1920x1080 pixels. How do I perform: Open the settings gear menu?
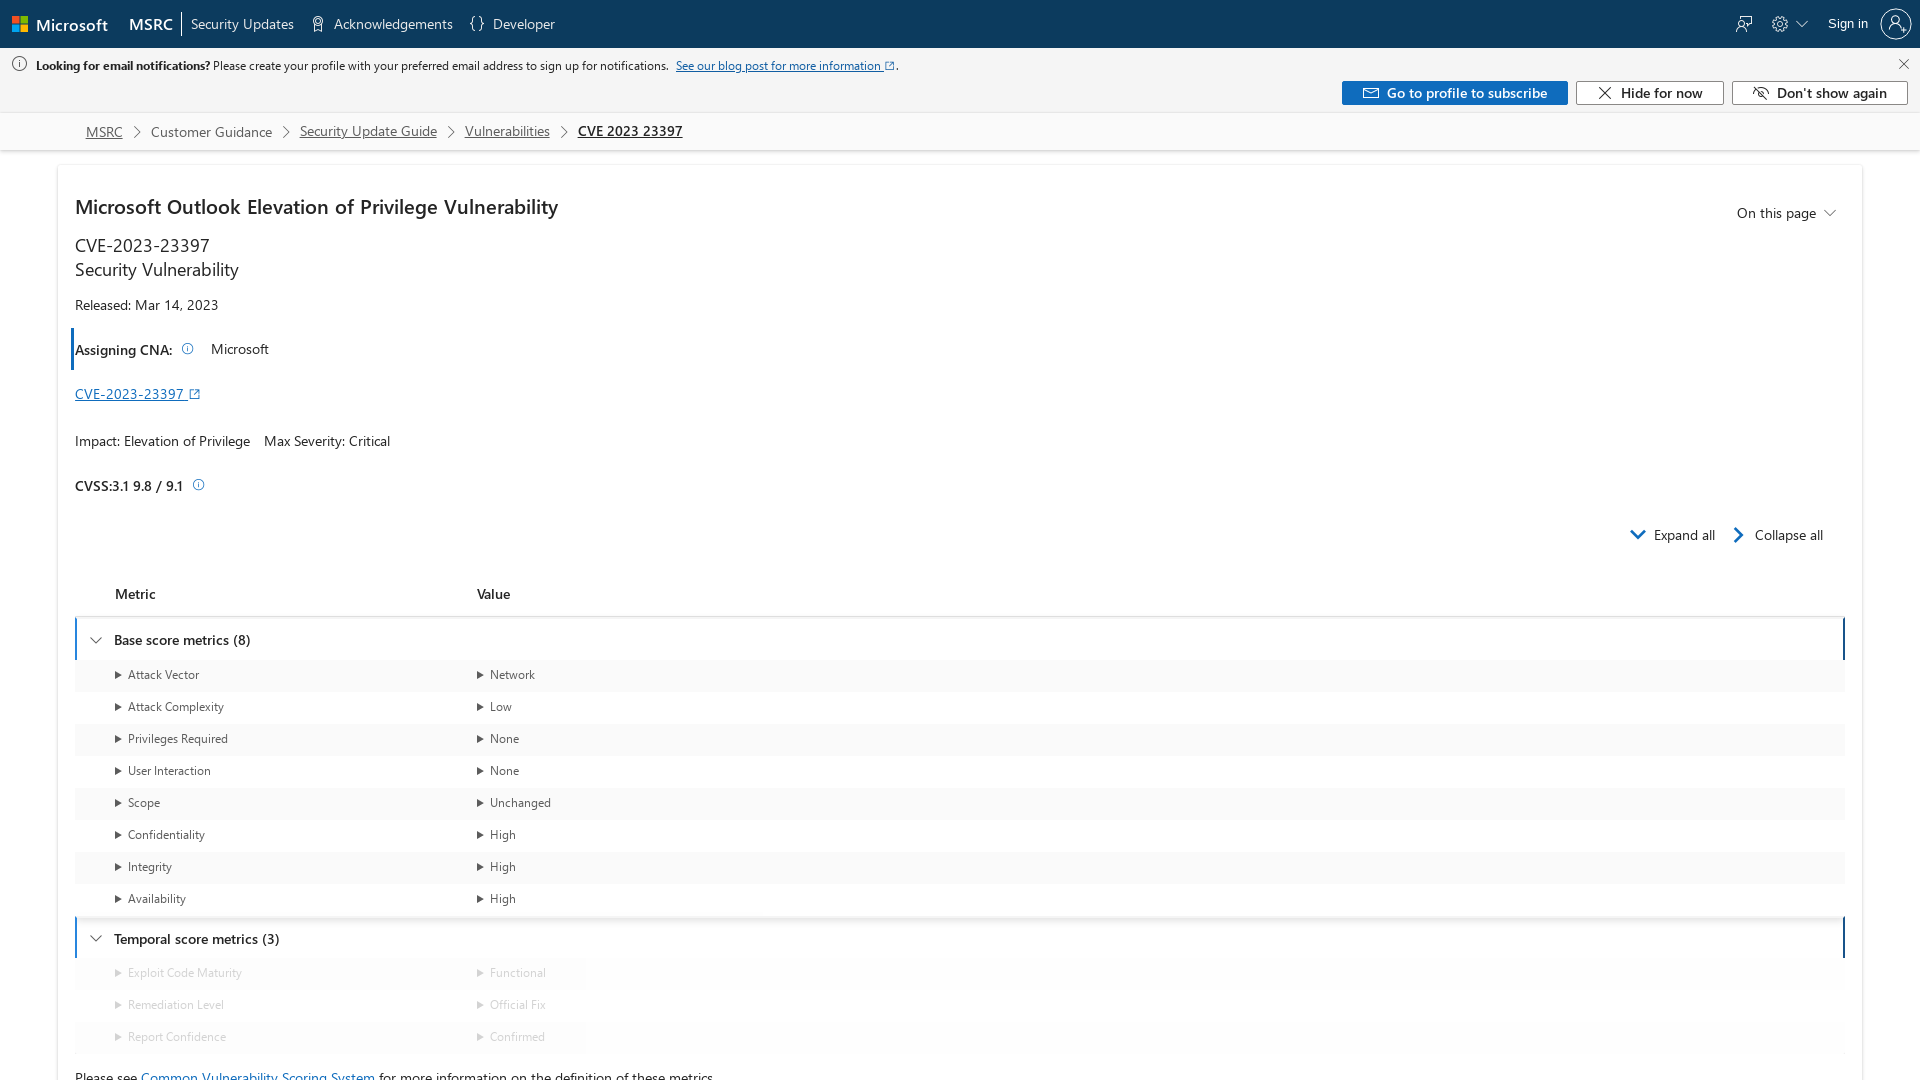tap(1789, 24)
